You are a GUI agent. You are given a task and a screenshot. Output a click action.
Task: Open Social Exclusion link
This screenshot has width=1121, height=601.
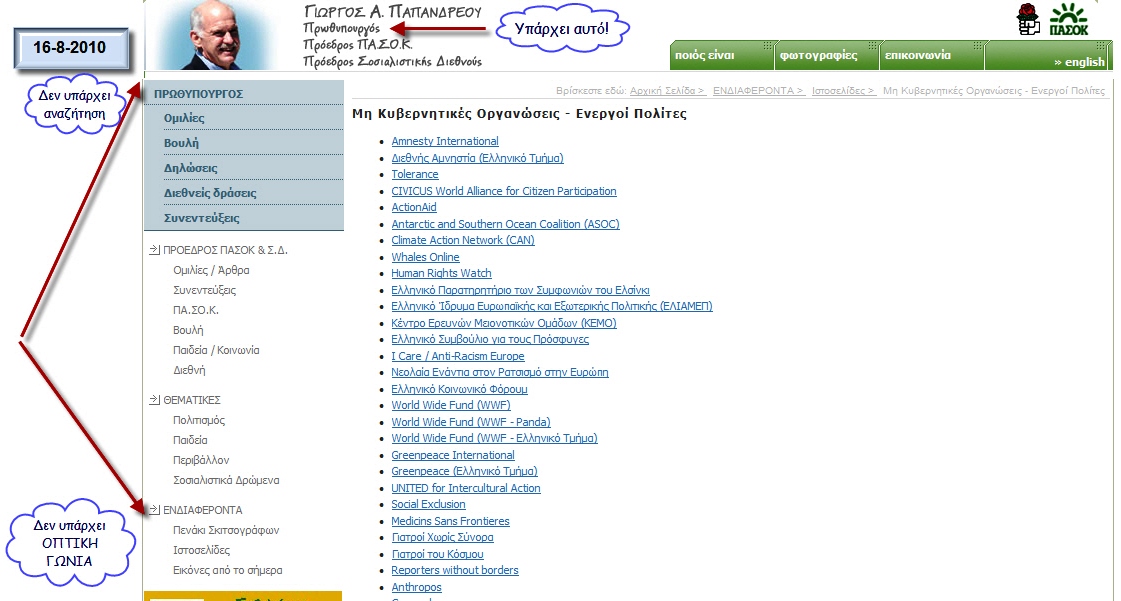[428, 504]
